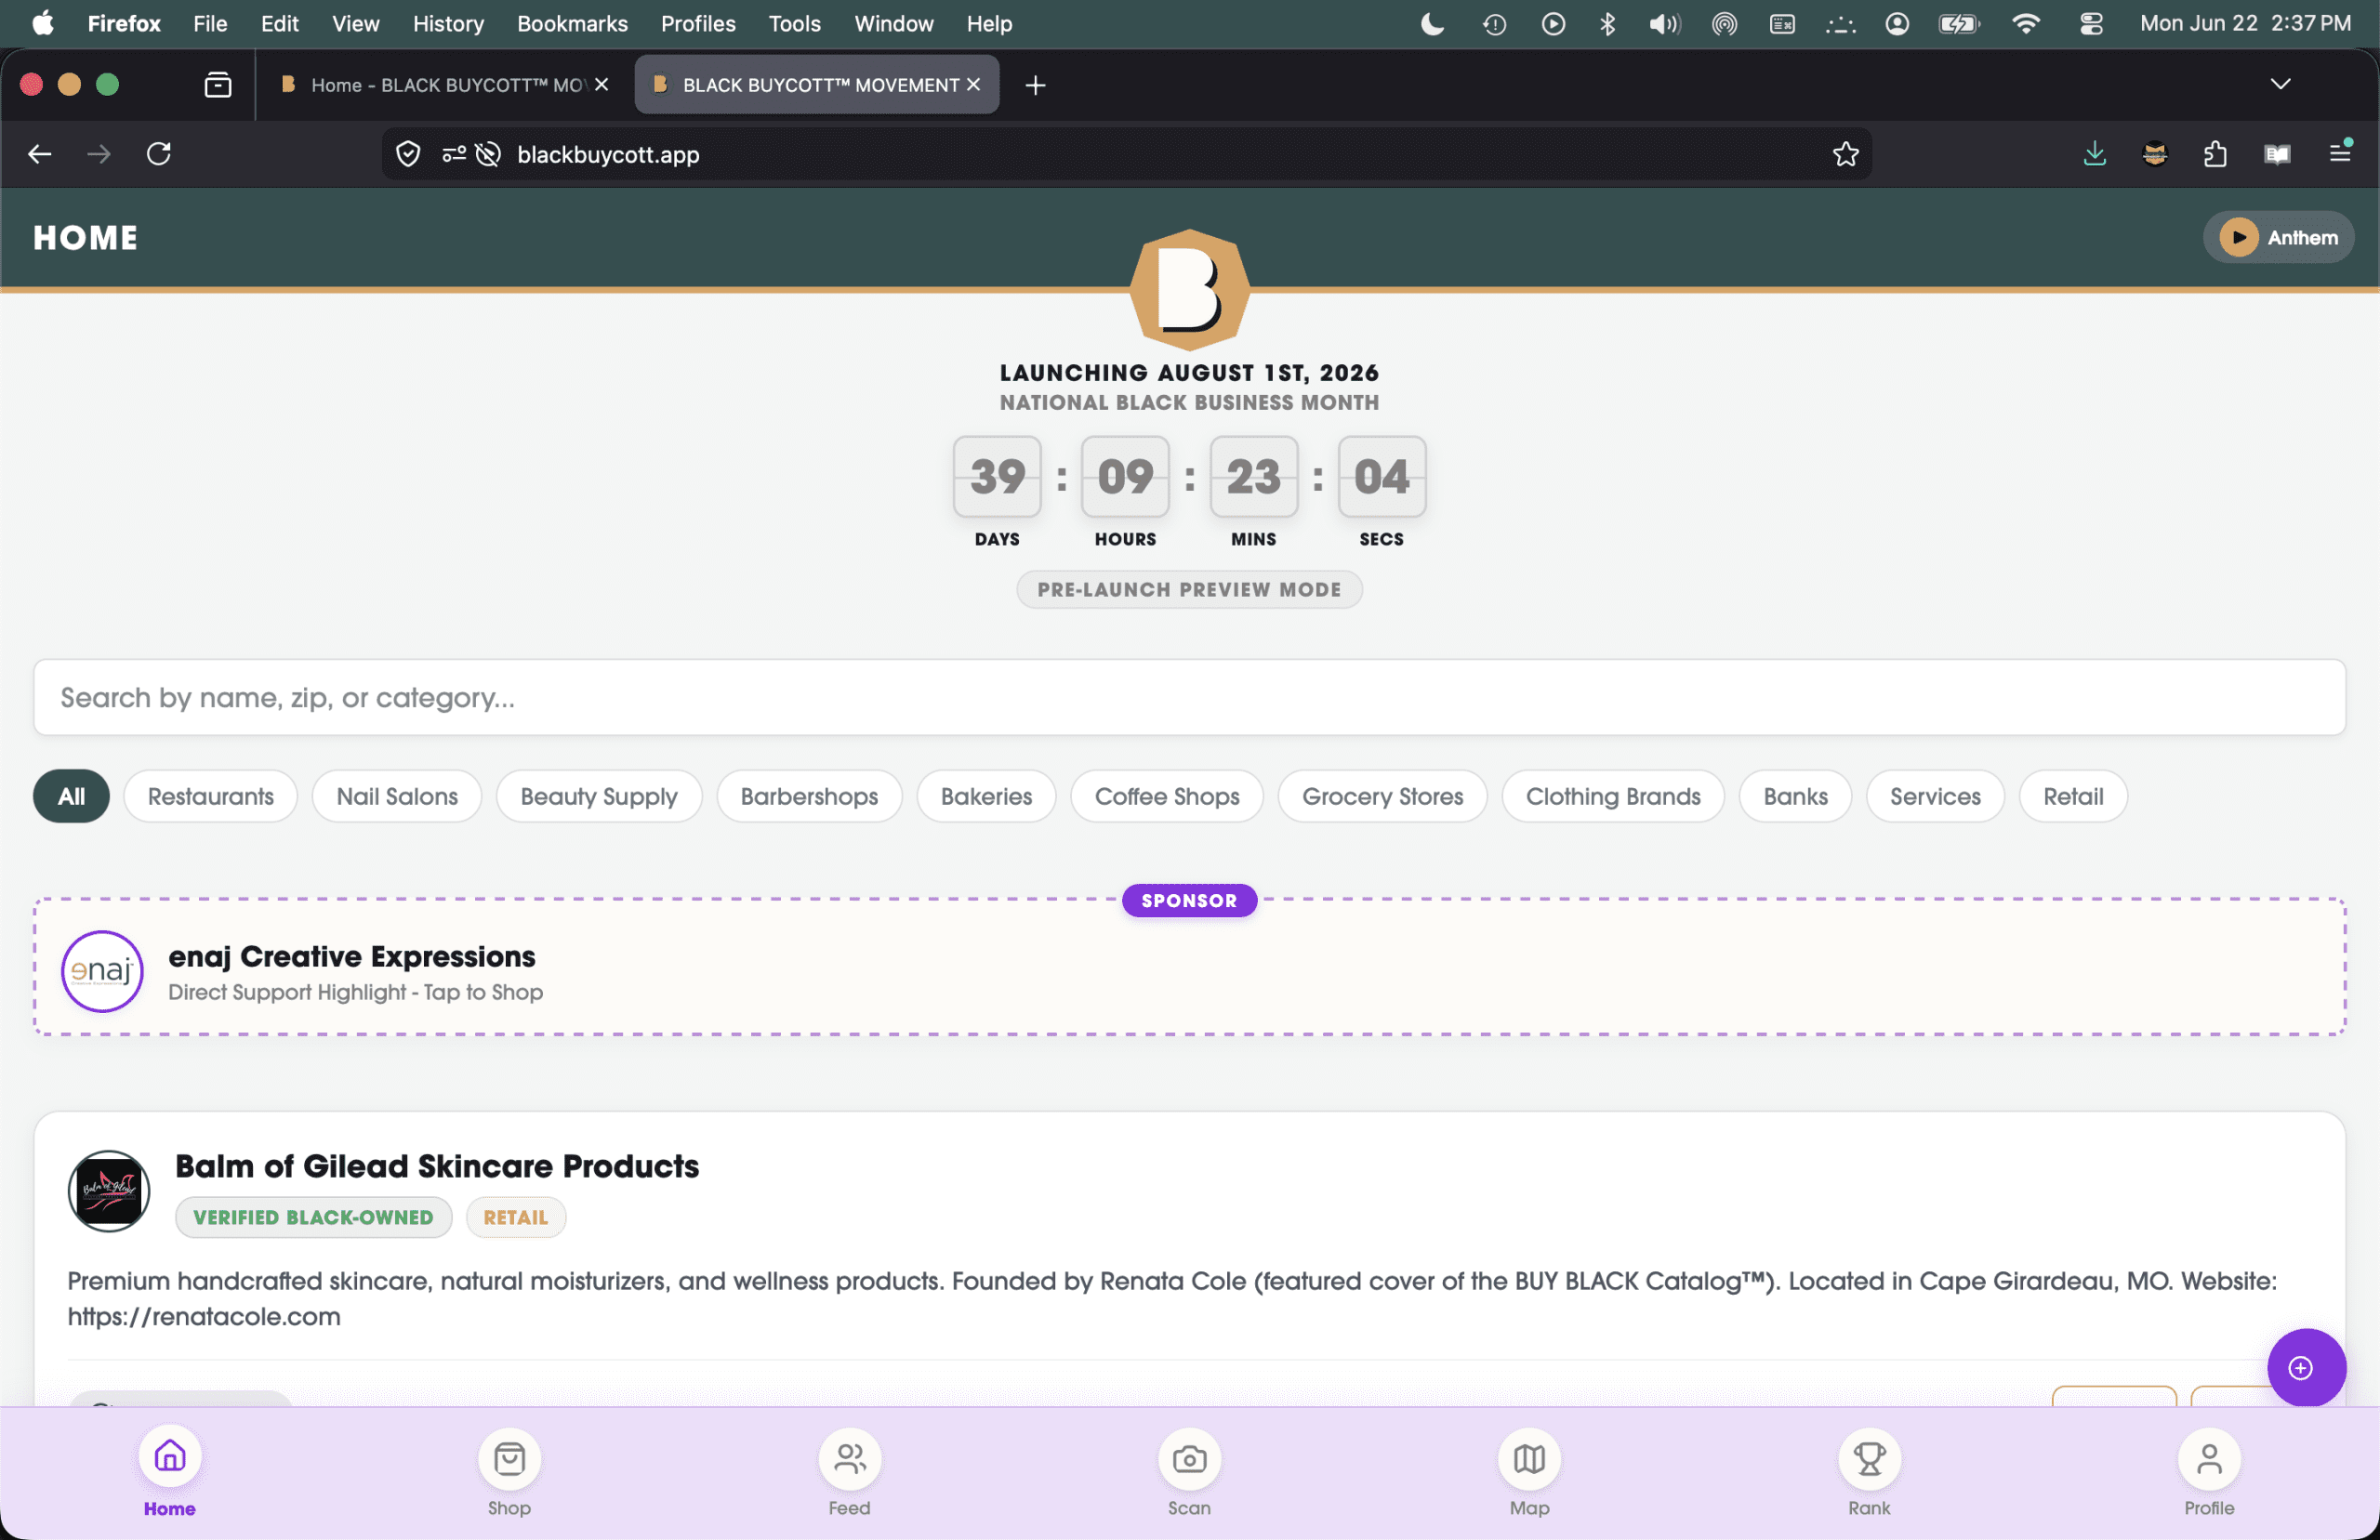The height and width of the screenshot is (1540, 2380).
Task: Click the search by name, zip, category field
Action: click(1189, 697)
